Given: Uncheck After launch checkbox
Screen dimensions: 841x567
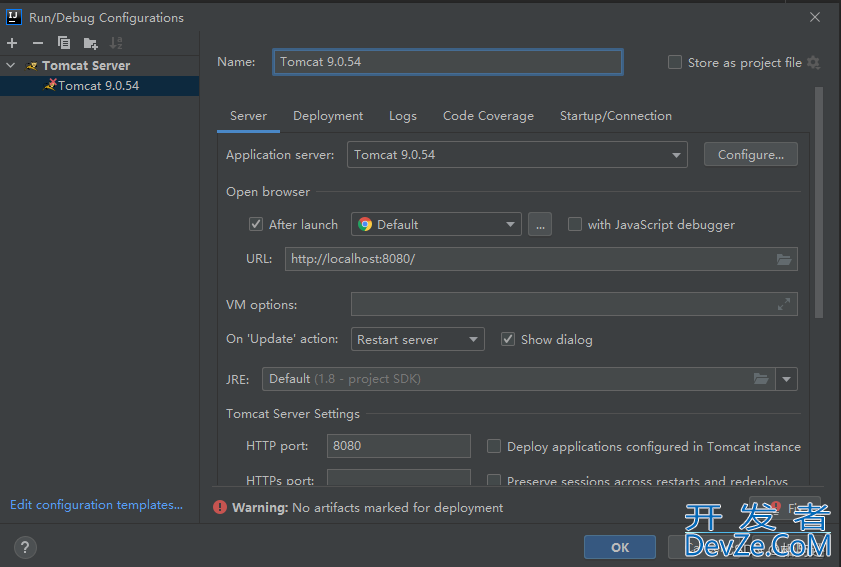Looking at the screenshot, I should 256,224.
